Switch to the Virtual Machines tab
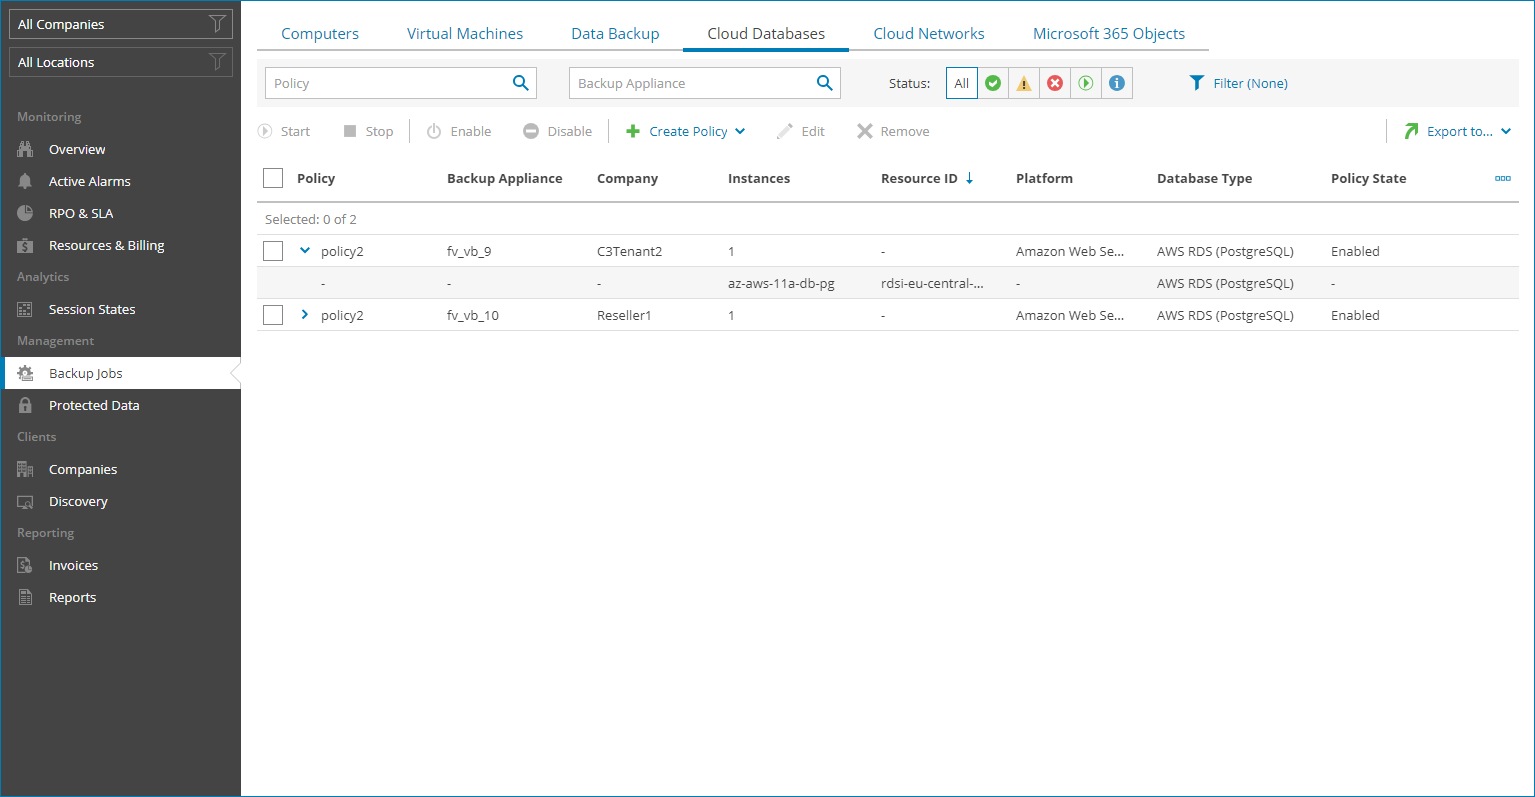1535x797 pixels. coord(464,33)
